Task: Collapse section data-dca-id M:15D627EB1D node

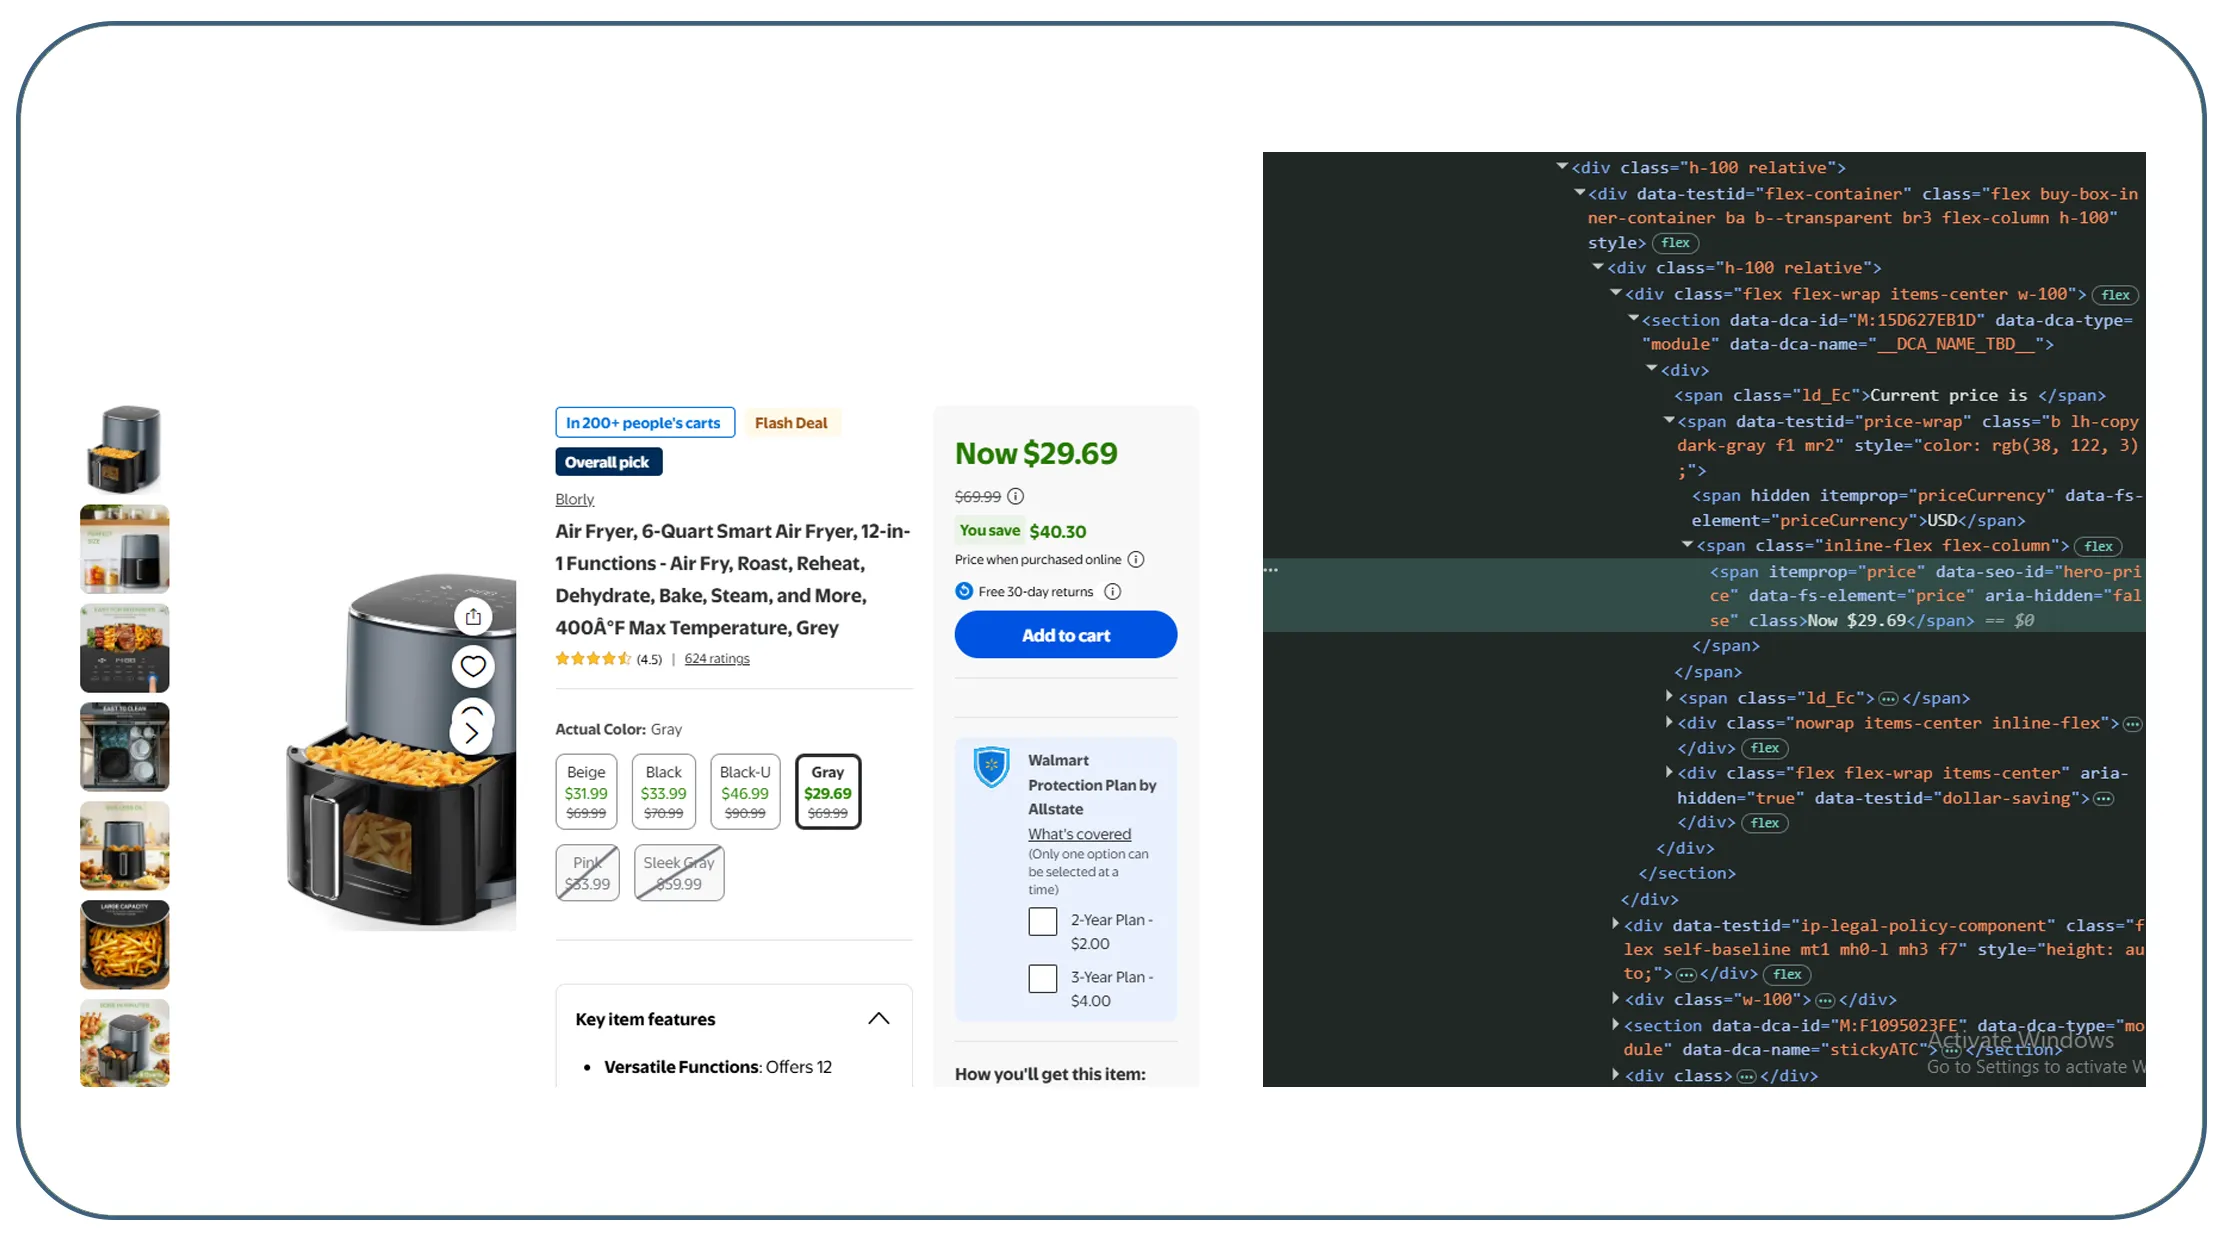Action: click(1634, 319)
